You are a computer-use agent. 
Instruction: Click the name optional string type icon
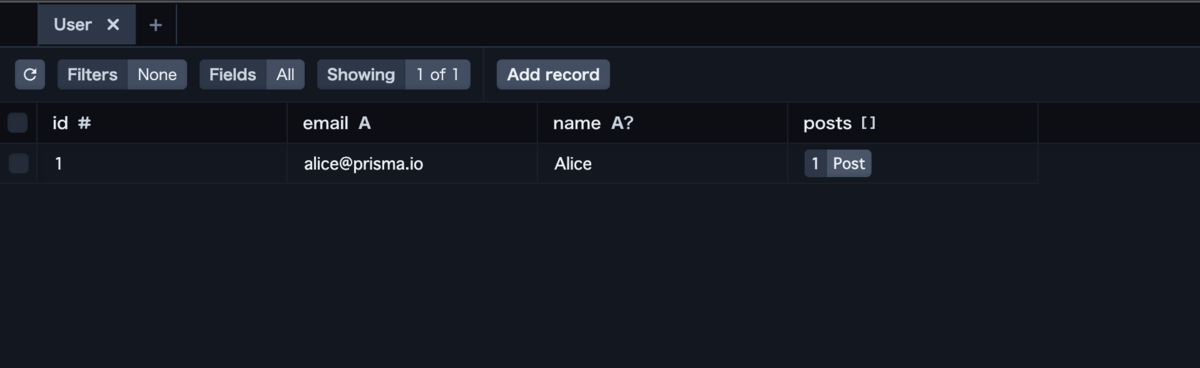tap(622, 123)
